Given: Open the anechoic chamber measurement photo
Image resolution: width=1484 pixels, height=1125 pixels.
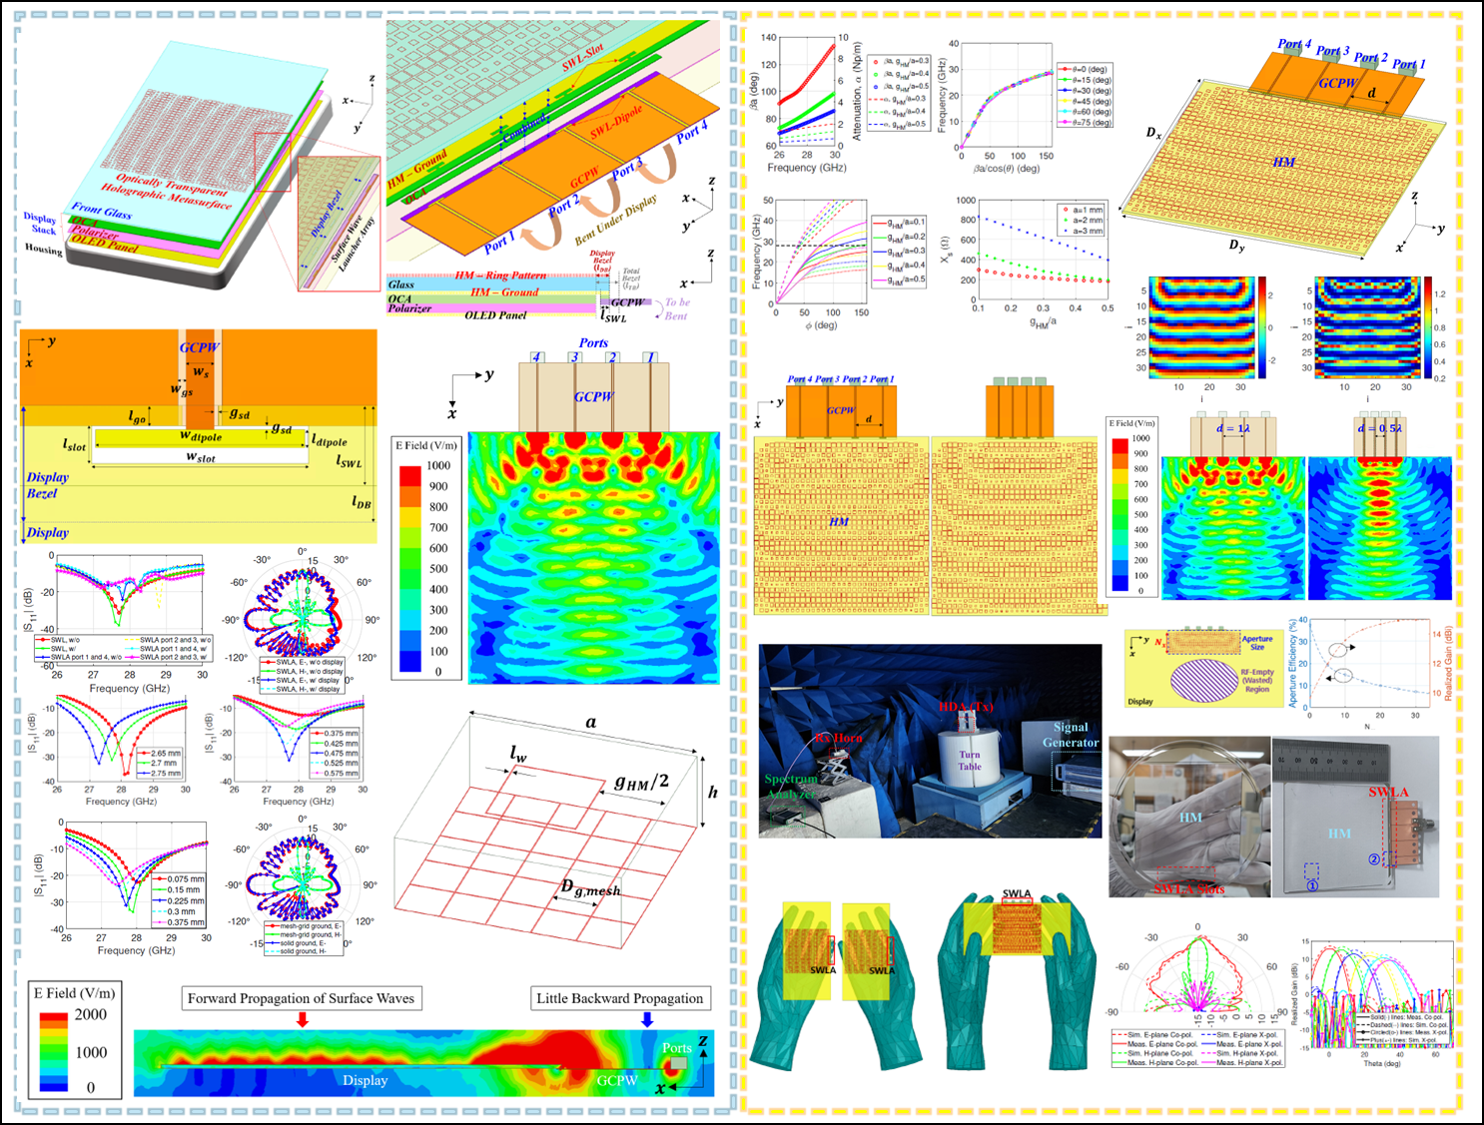Looking at the screenshot, I should 930,740.
